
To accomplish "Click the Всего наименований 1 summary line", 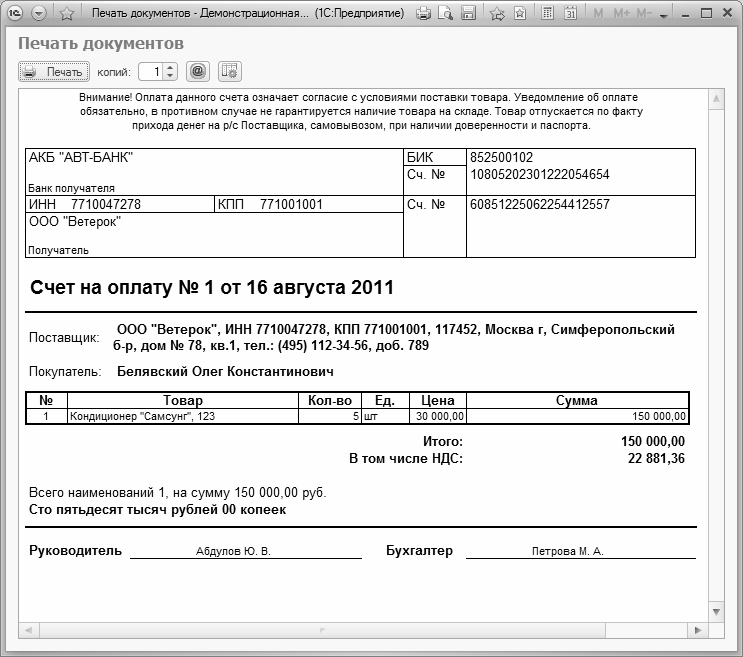I will pyautogui.click(x=178, y=493).
